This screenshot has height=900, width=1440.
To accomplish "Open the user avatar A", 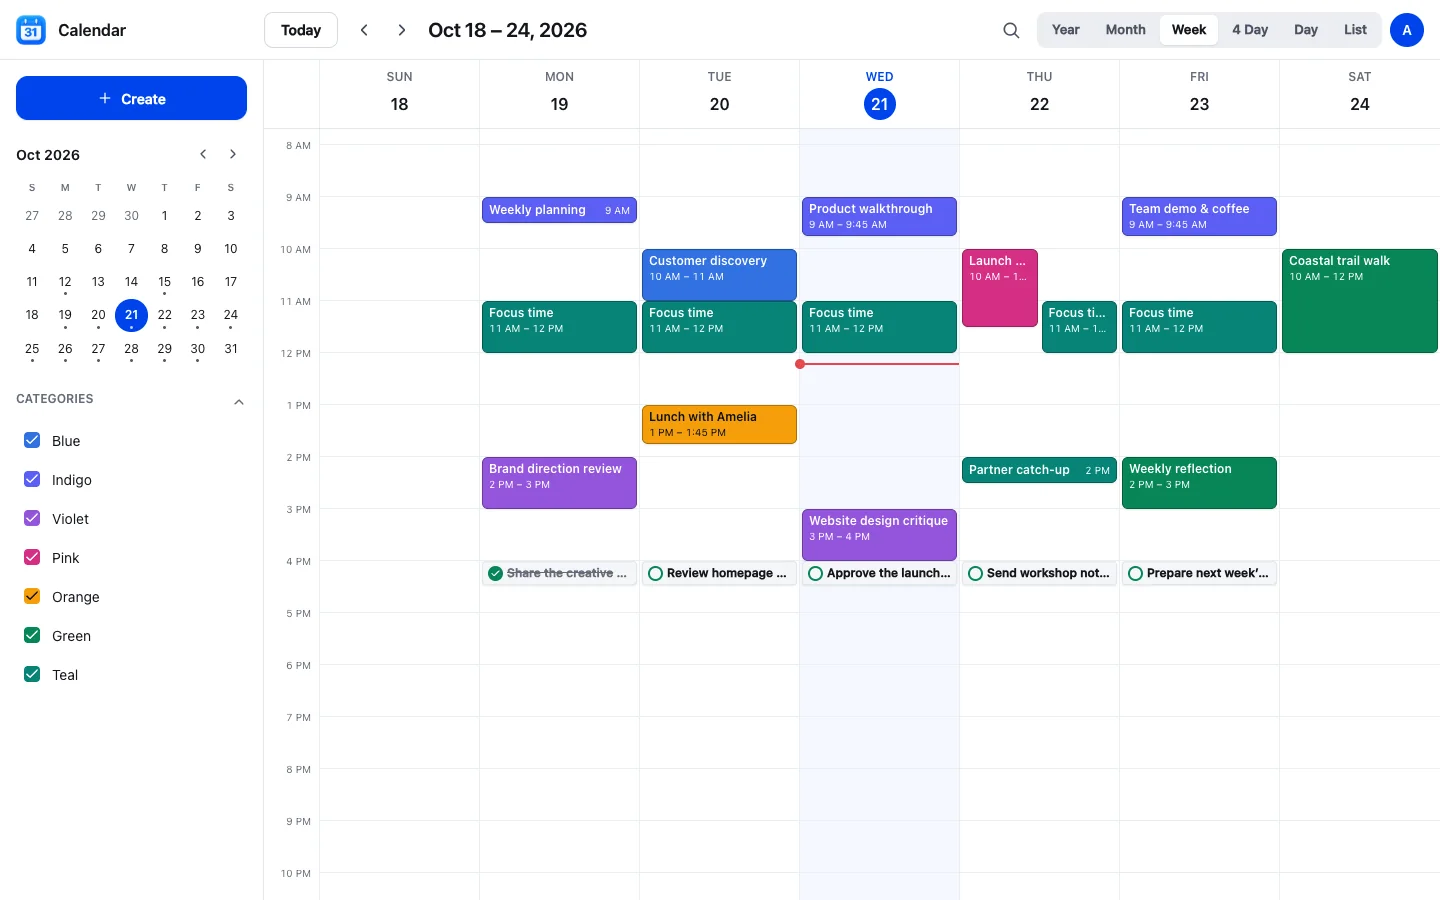I will pos(1406,30).
